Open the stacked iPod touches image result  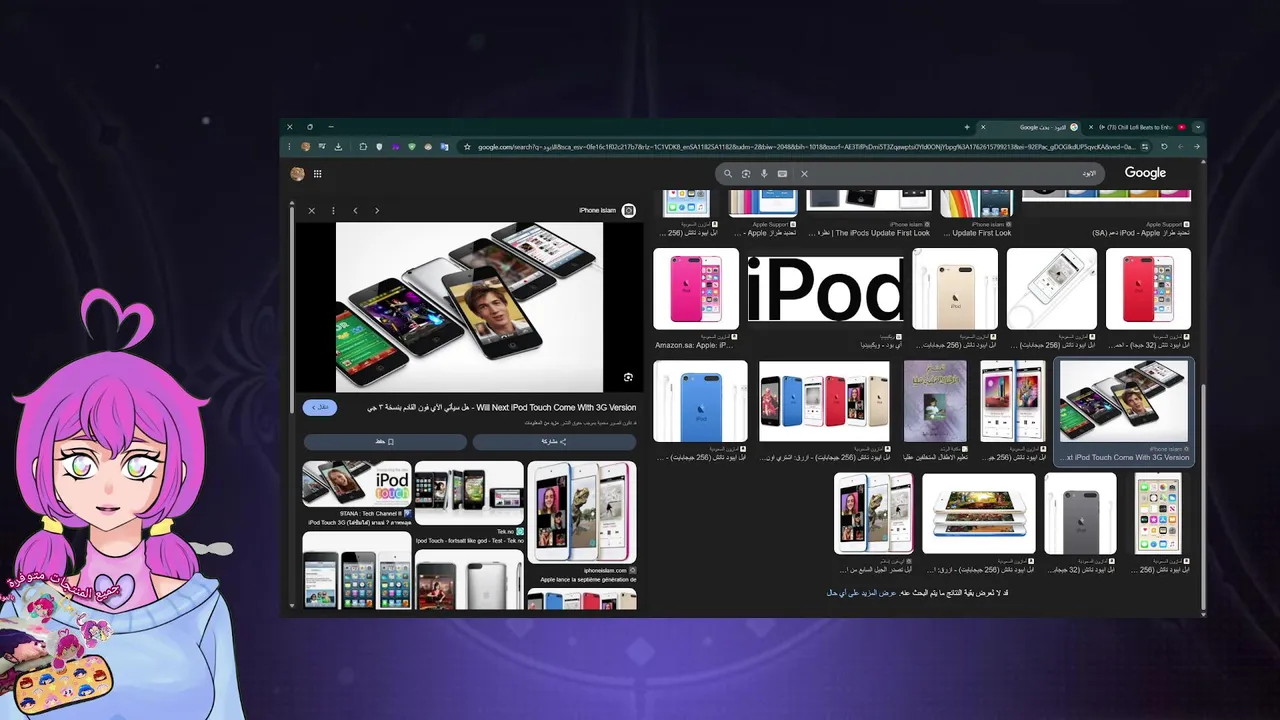point(978,514)
